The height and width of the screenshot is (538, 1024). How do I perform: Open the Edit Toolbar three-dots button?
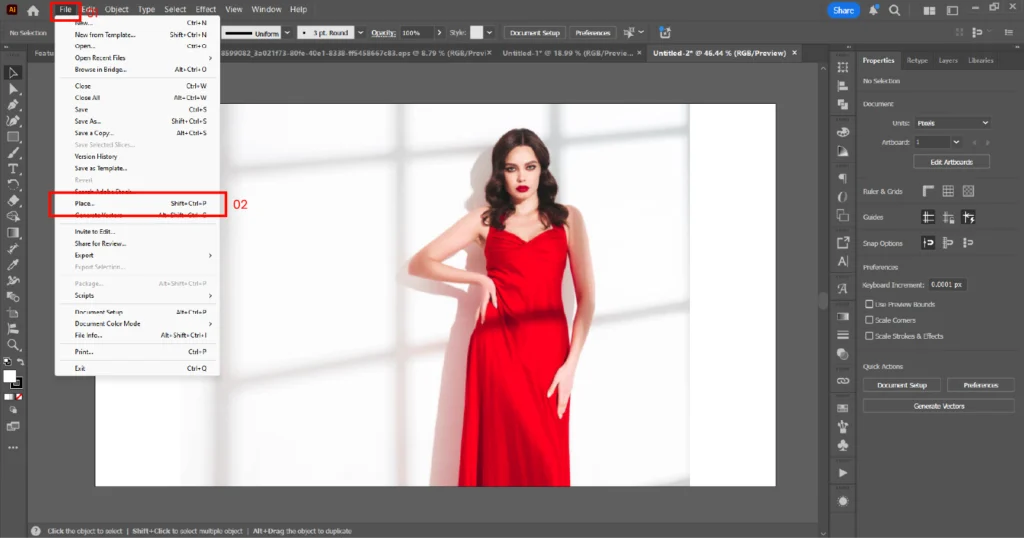pos(13,448)
